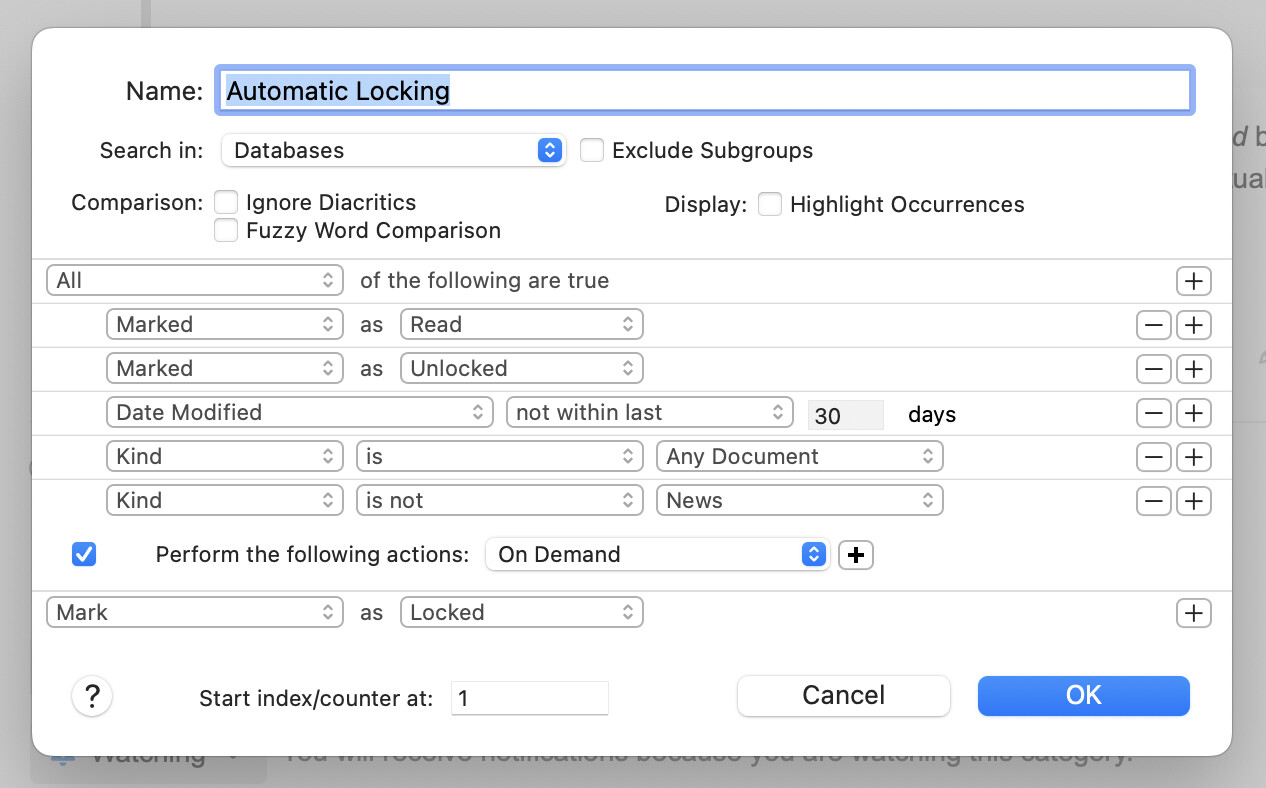Remove the 'Marked as Read' condition row
Image resolution: width=1266 pixels, height=788 pixels.
pyautogui.click(x=1154, y=325)
